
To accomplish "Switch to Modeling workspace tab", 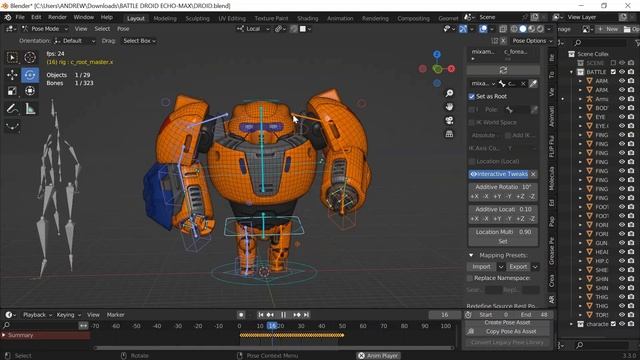I will (x=165, y=18).
